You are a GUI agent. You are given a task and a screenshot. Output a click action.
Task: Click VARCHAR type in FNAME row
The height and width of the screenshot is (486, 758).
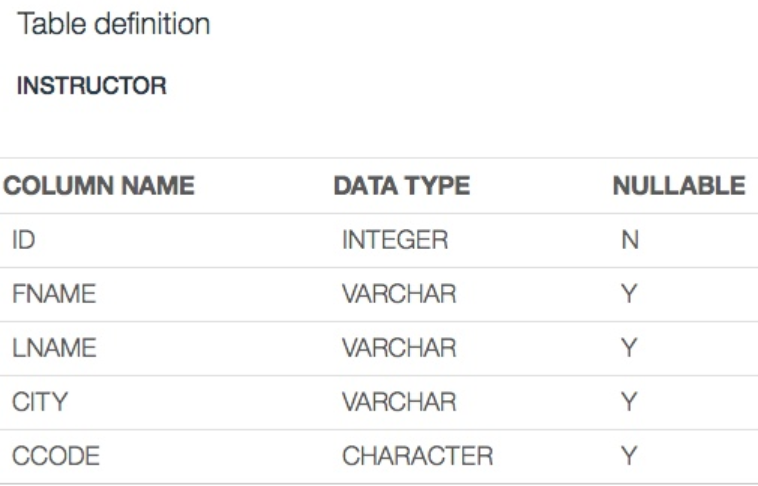point(399,295)
